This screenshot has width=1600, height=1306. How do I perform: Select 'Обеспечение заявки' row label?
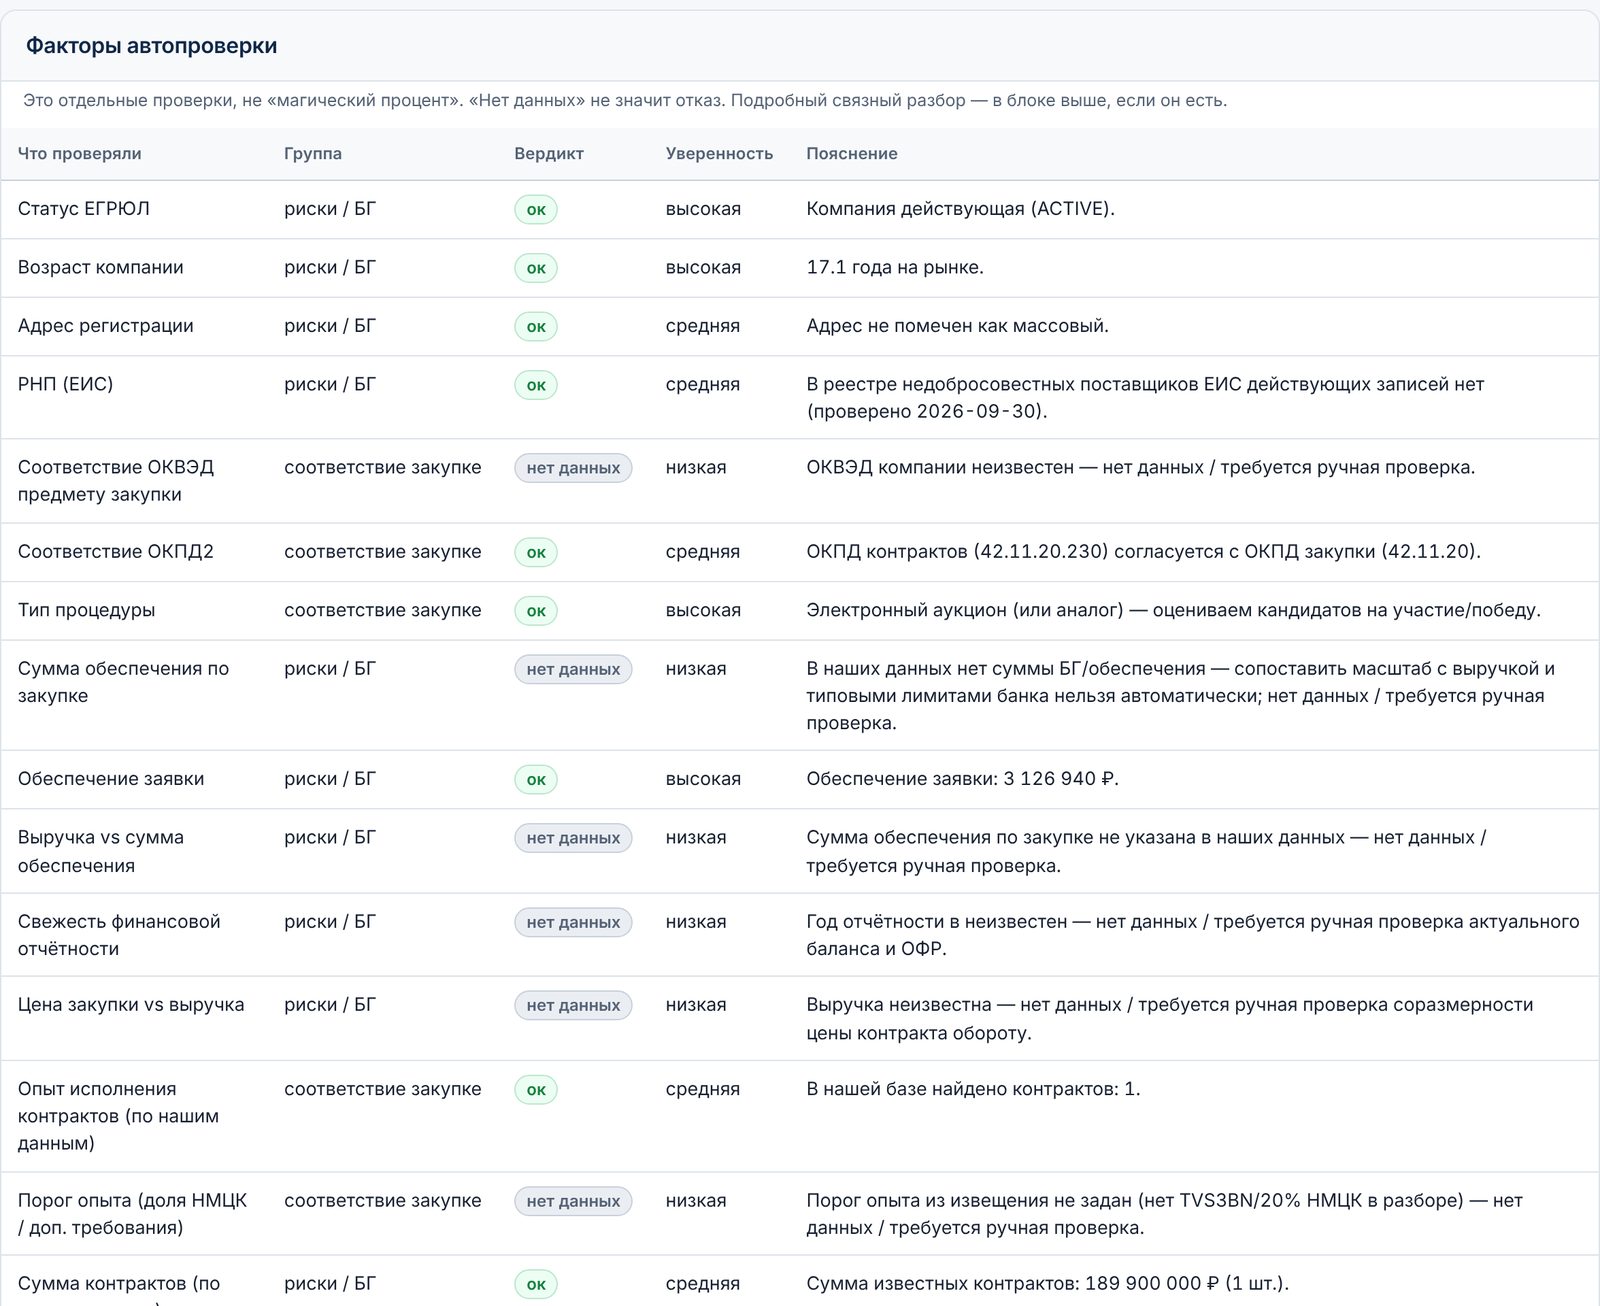pyautogui.click(x=111, y=779)
